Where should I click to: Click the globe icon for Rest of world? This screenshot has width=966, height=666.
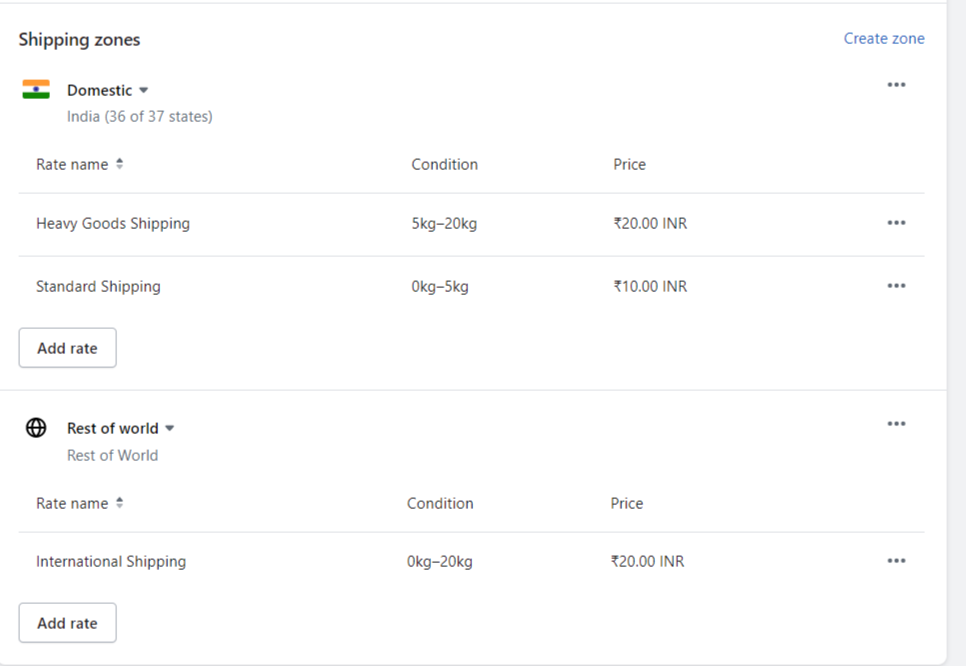coord(36,428)
